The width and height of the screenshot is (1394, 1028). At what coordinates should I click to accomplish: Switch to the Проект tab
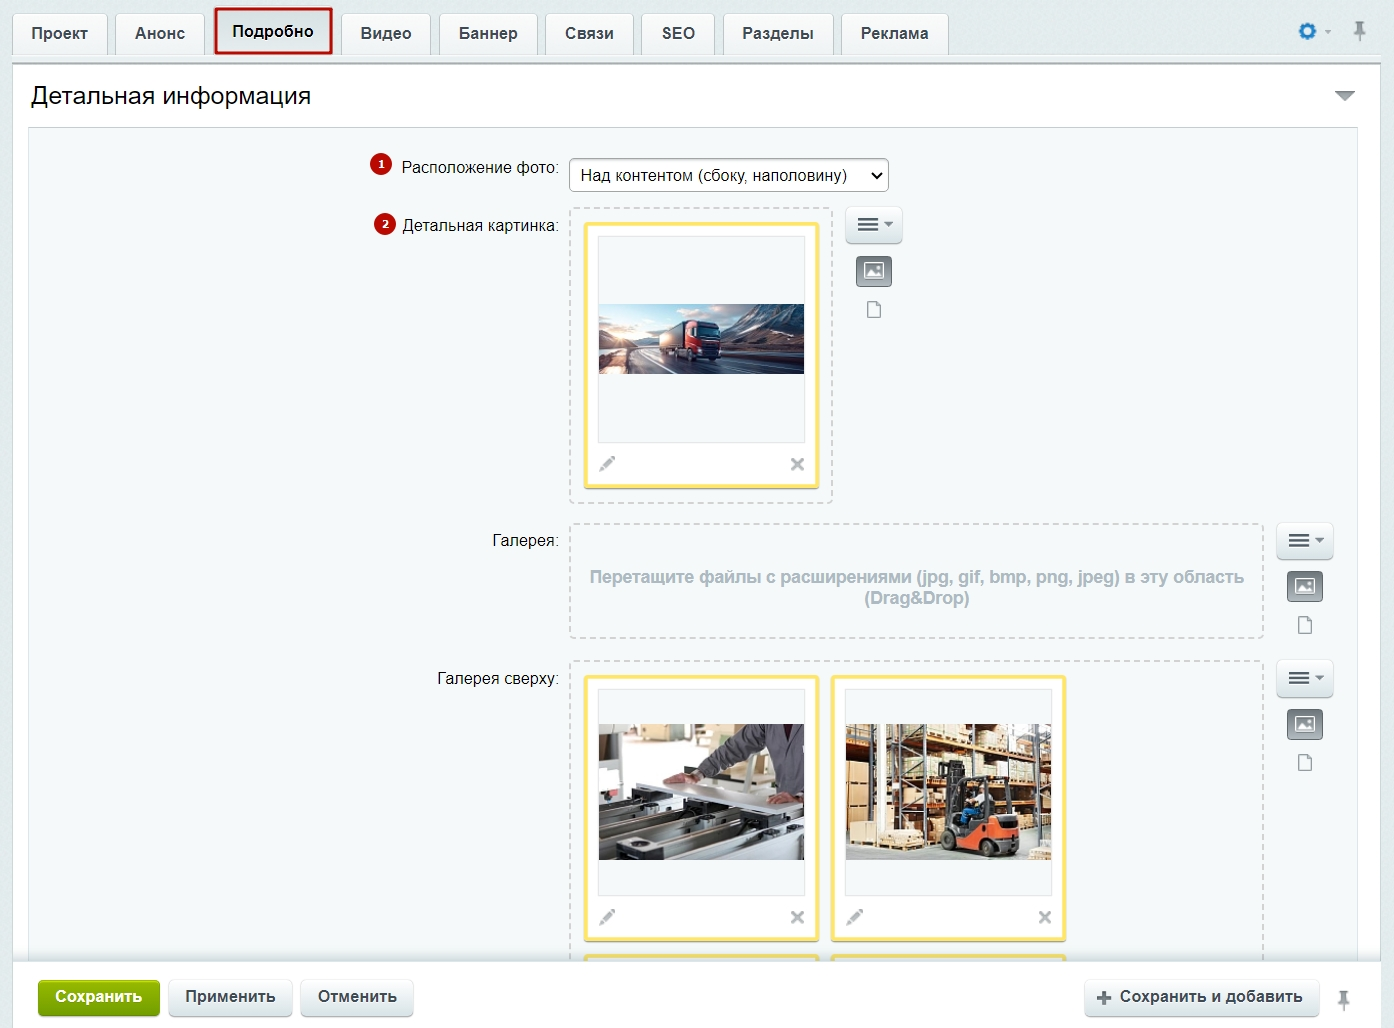[59, 33]
